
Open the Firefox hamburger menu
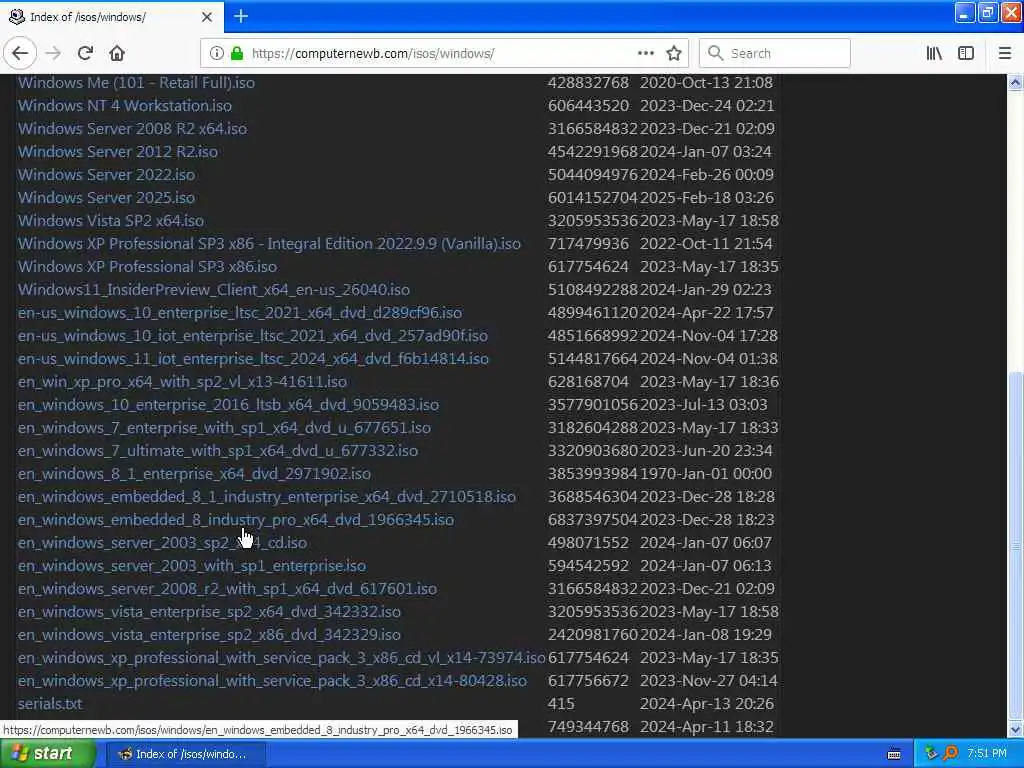[x=1004, y=54]
